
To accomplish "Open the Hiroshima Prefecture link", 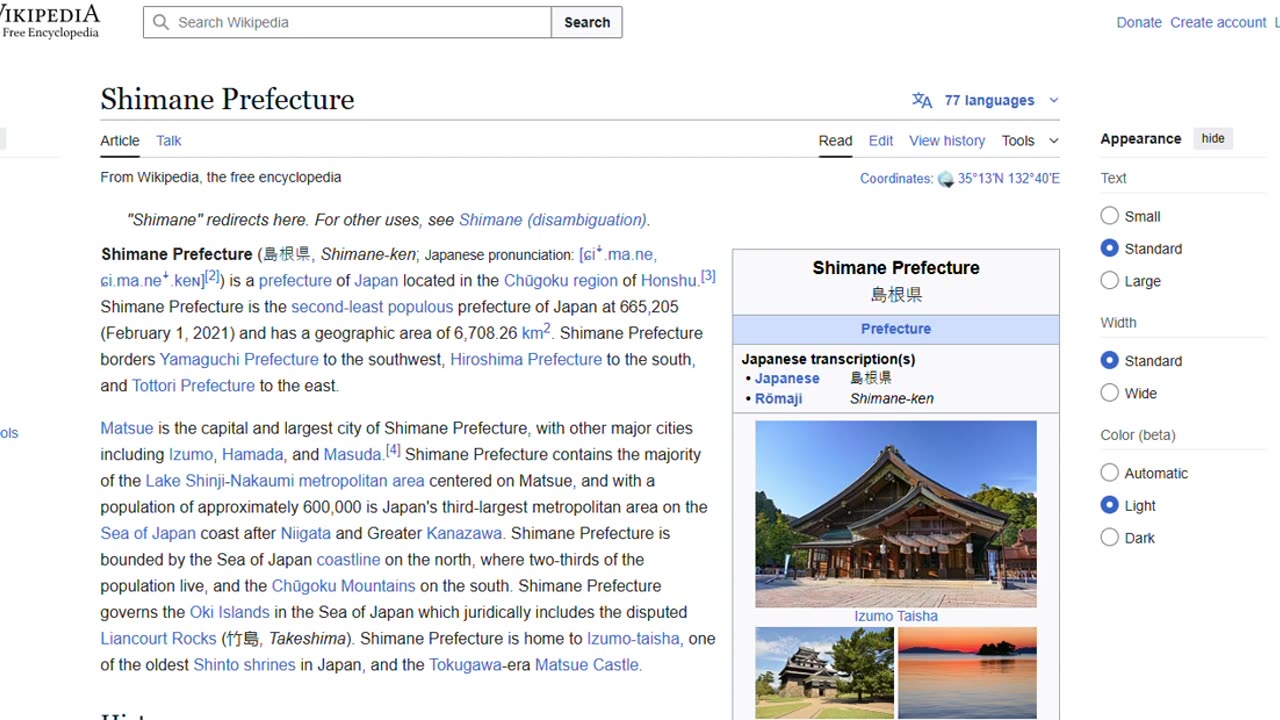I will (526, 359).
